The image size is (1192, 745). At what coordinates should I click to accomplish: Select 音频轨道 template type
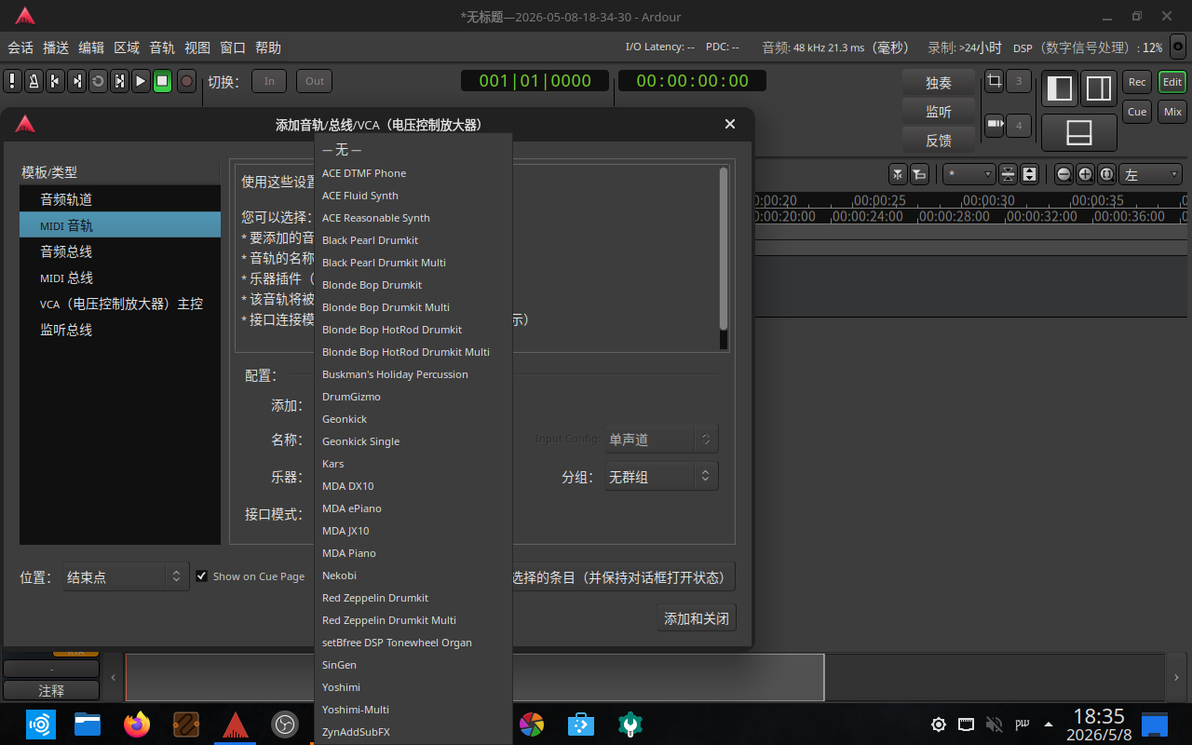point(120,199)
